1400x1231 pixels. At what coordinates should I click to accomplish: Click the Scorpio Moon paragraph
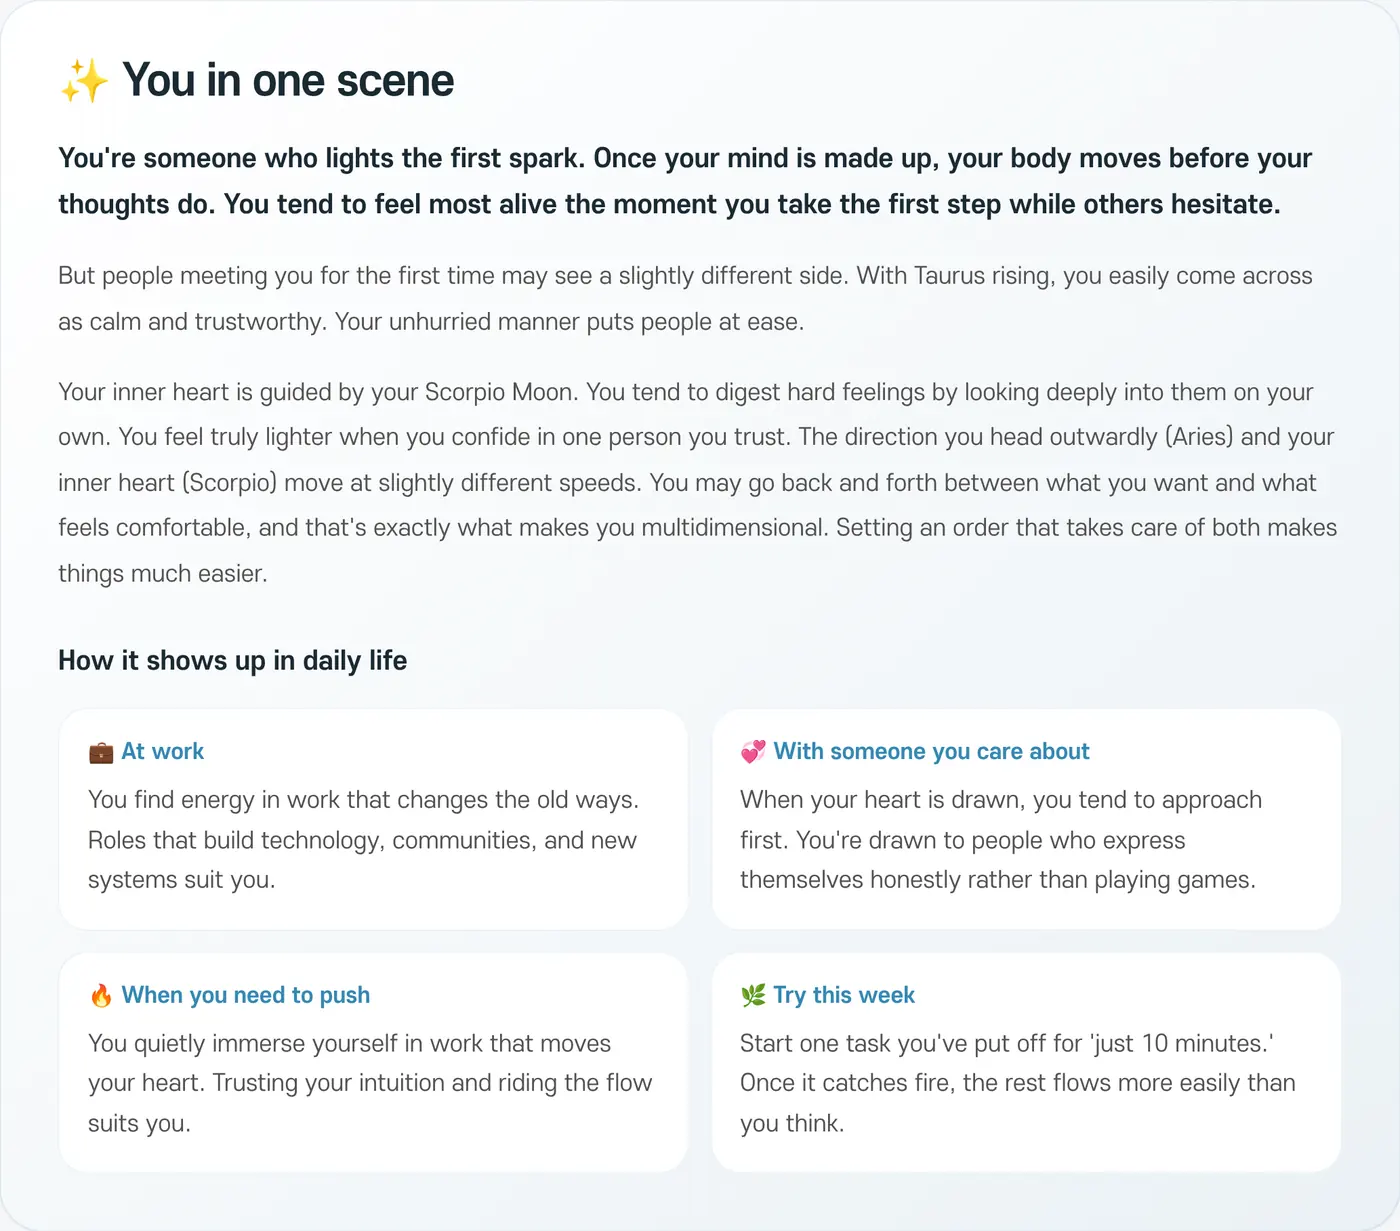point(698,483)
